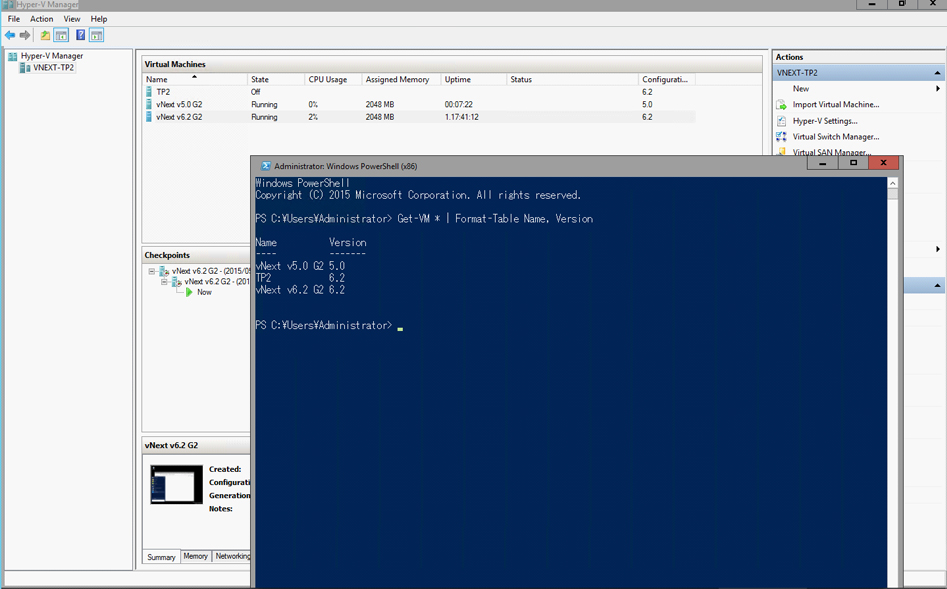Click the Import Virtual Machine icon
Image resolution: width=947 pixels, height=589 pixels.
coord(782,105)
